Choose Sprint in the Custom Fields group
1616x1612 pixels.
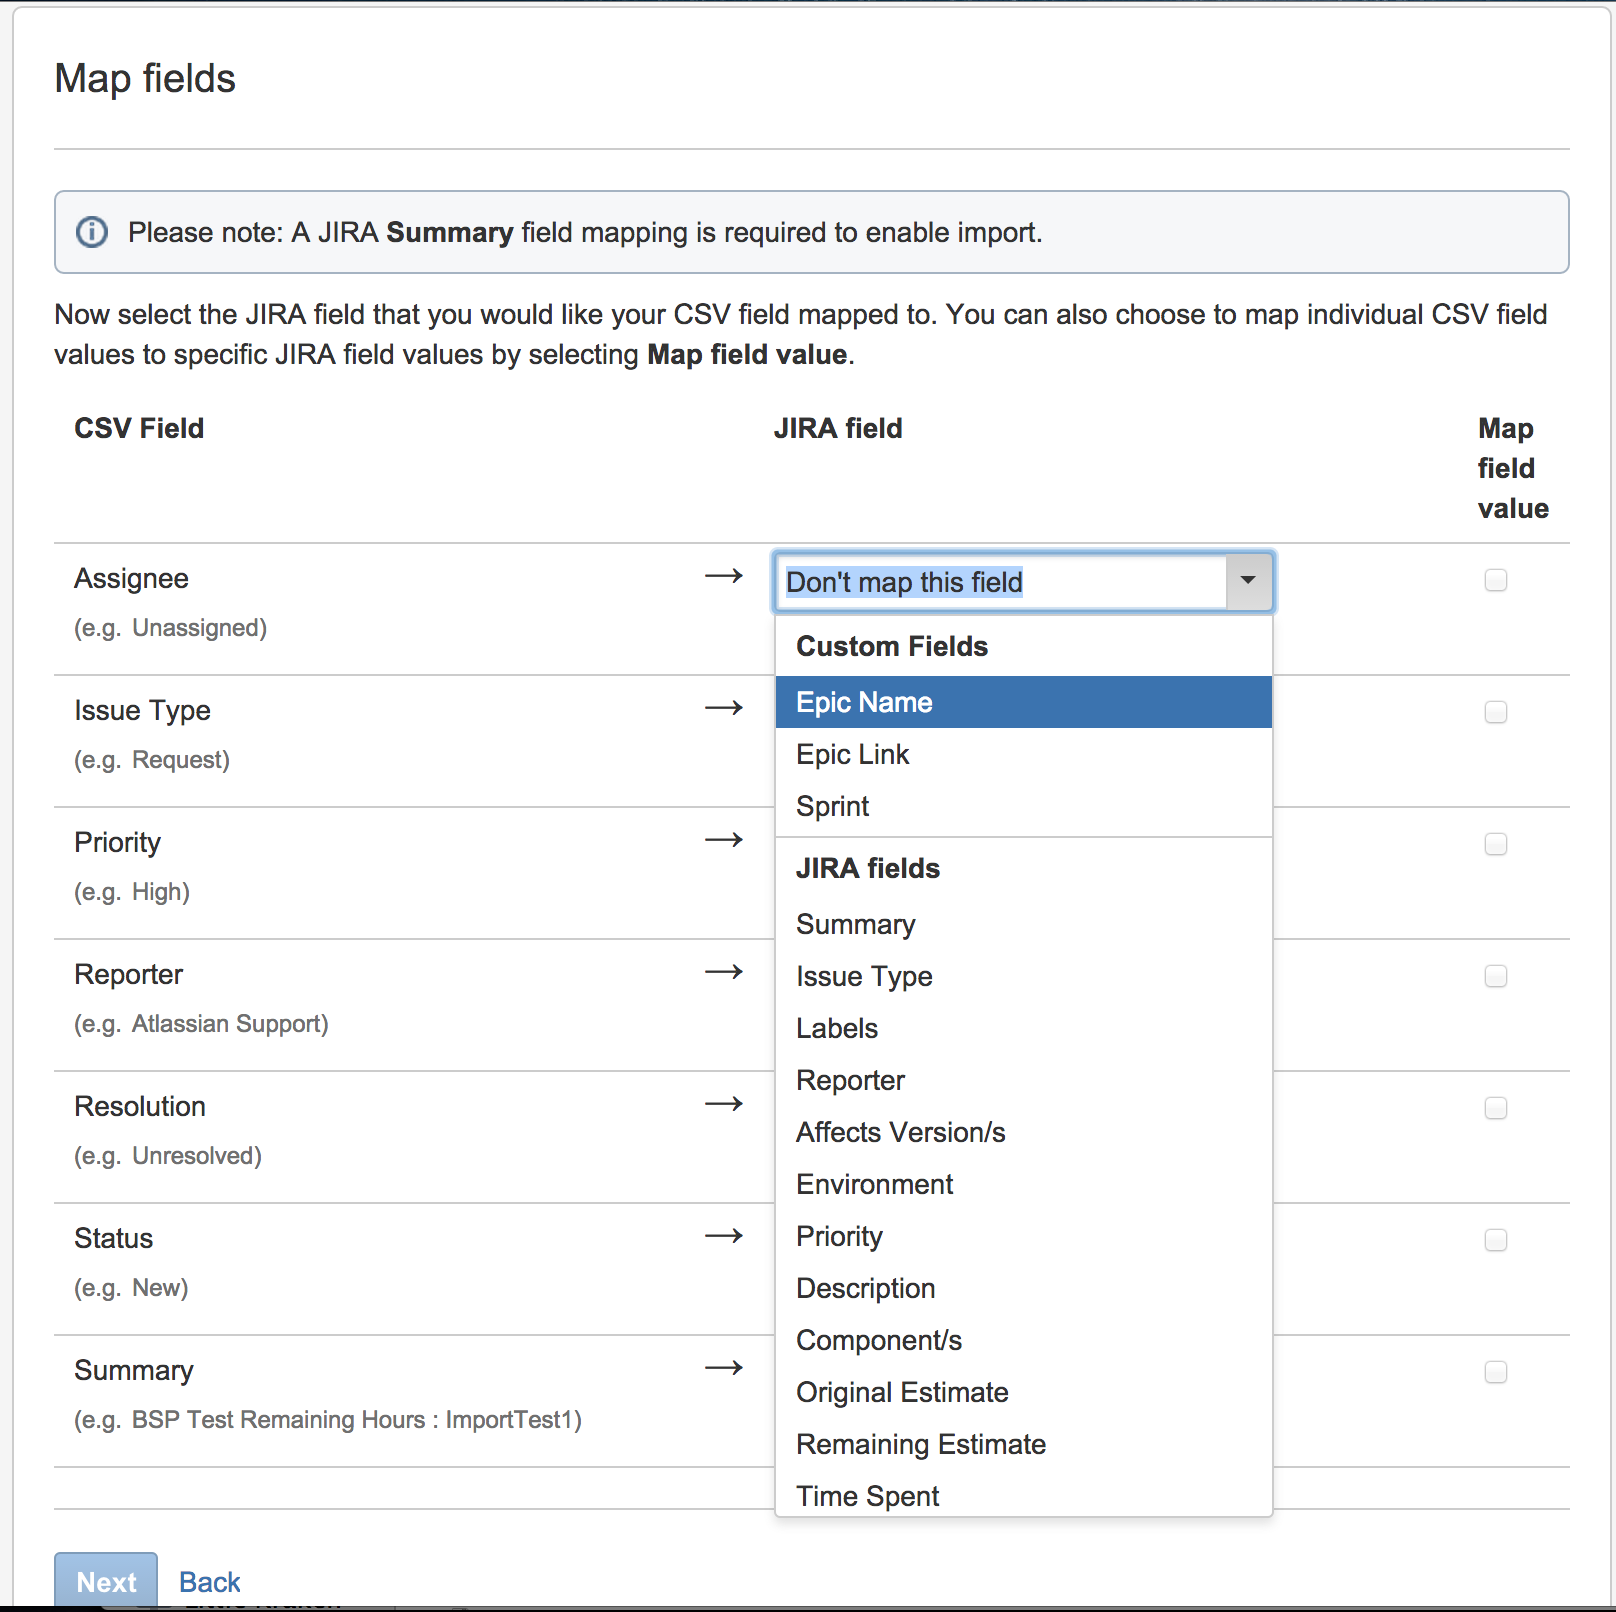pos(1023,806)
